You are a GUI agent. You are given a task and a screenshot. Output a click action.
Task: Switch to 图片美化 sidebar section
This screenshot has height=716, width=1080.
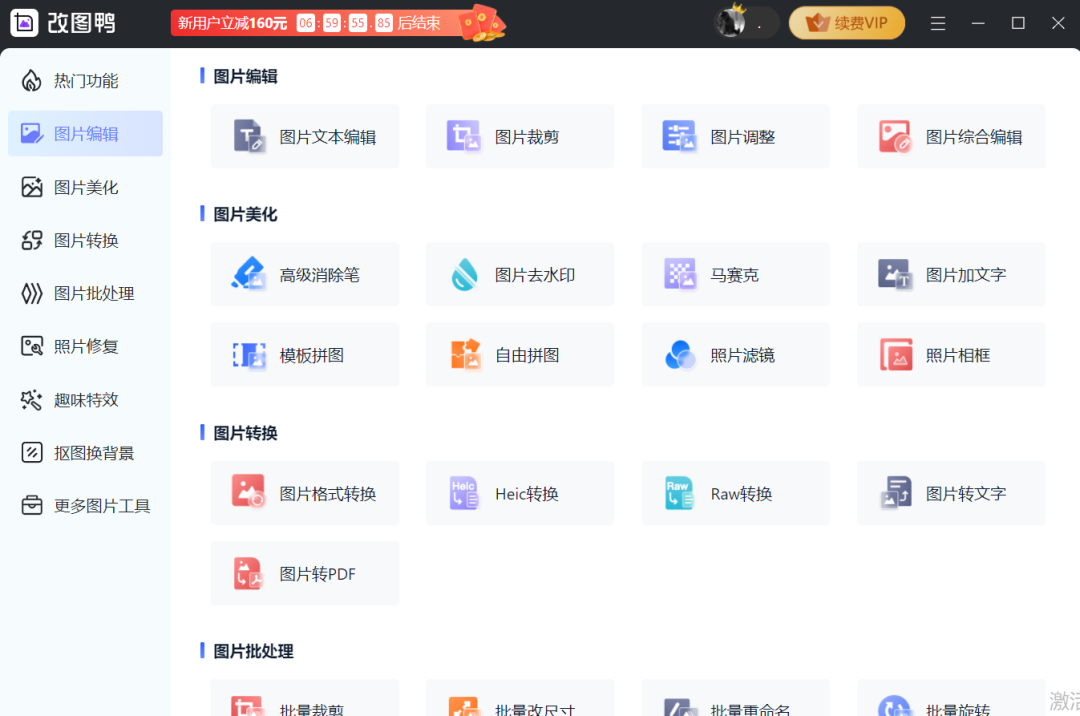(85, 187)
